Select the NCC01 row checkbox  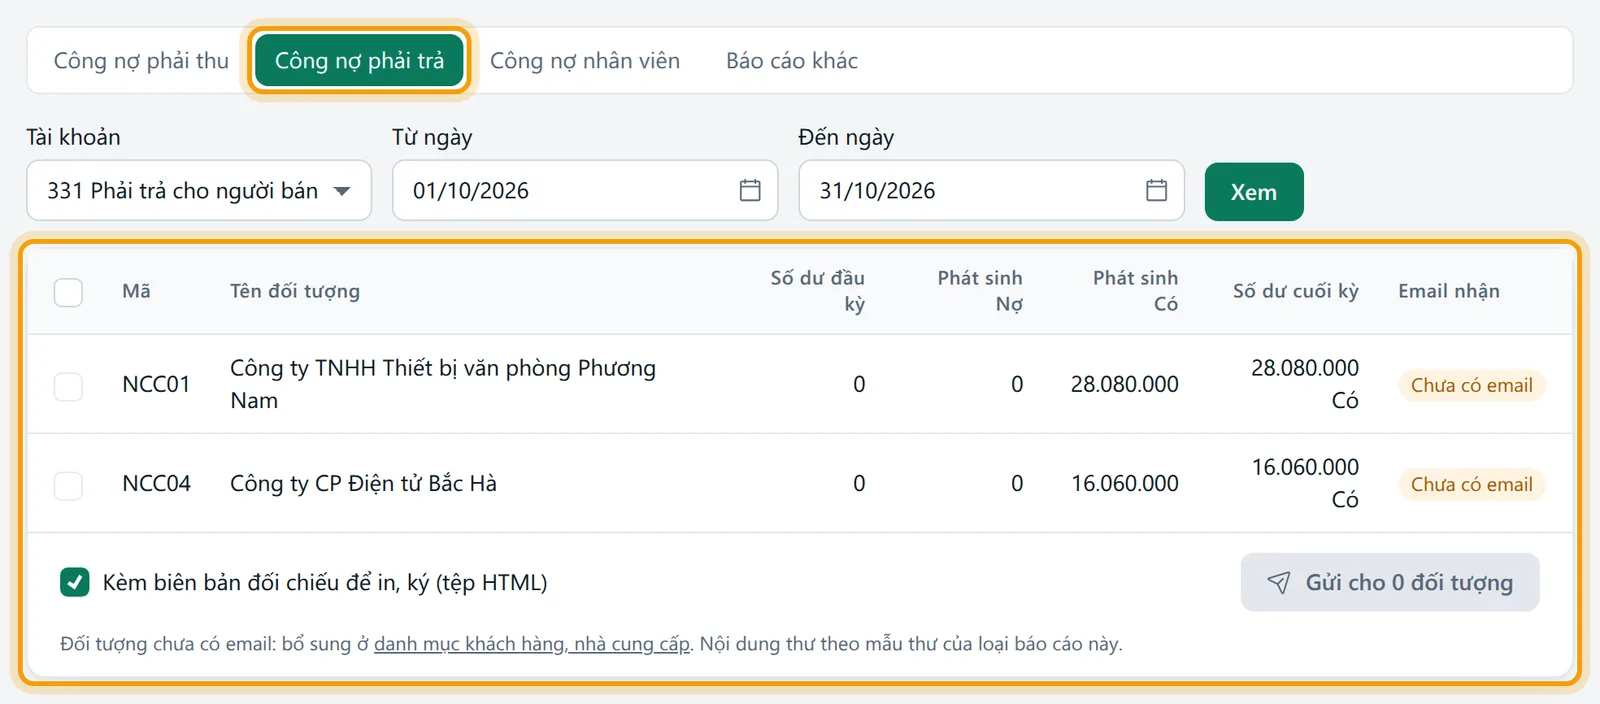click(x=68, y=386)
